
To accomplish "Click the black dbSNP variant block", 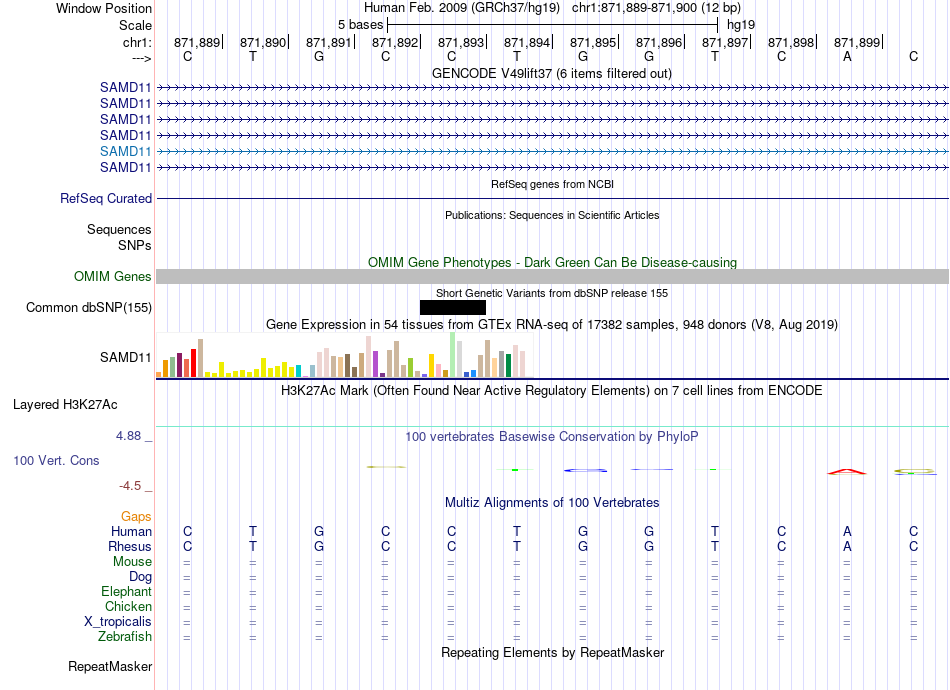I will tap(453, 308).
